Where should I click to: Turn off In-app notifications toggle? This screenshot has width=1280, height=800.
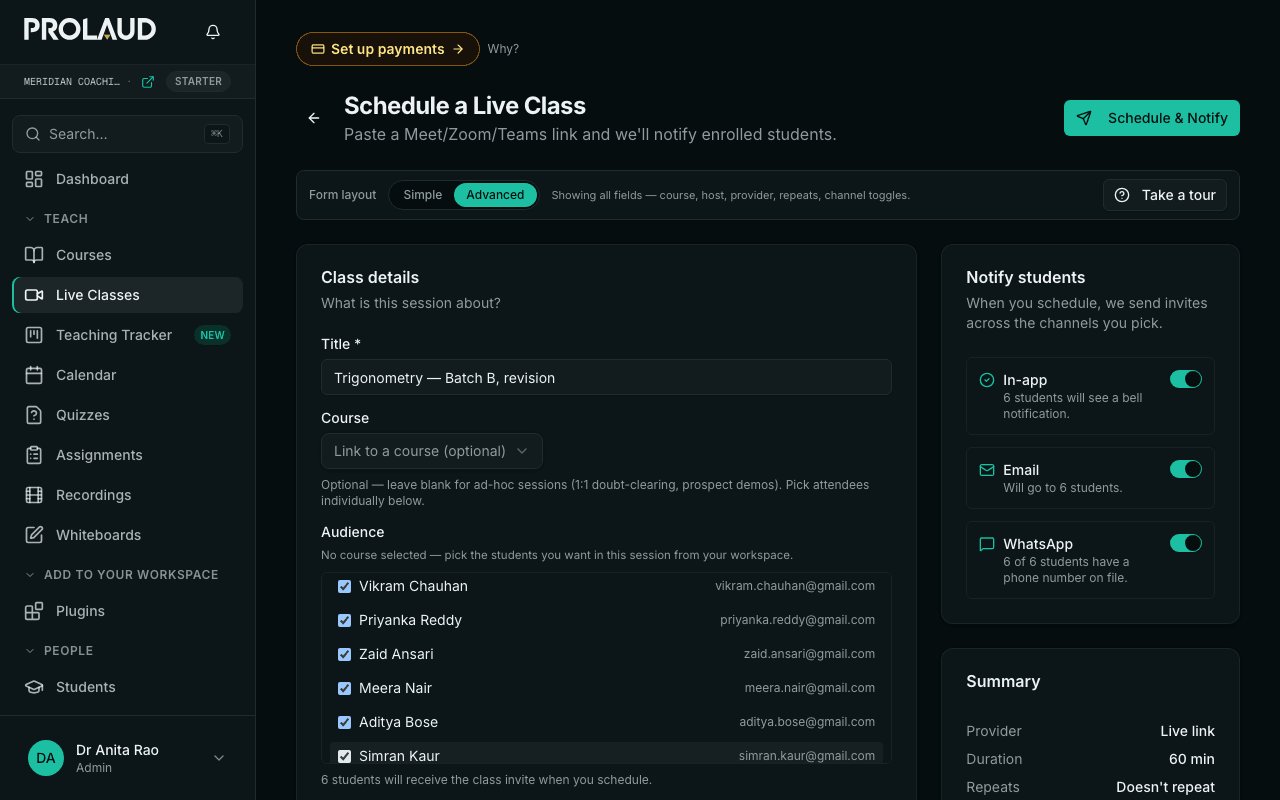(x=1186, y=379)
